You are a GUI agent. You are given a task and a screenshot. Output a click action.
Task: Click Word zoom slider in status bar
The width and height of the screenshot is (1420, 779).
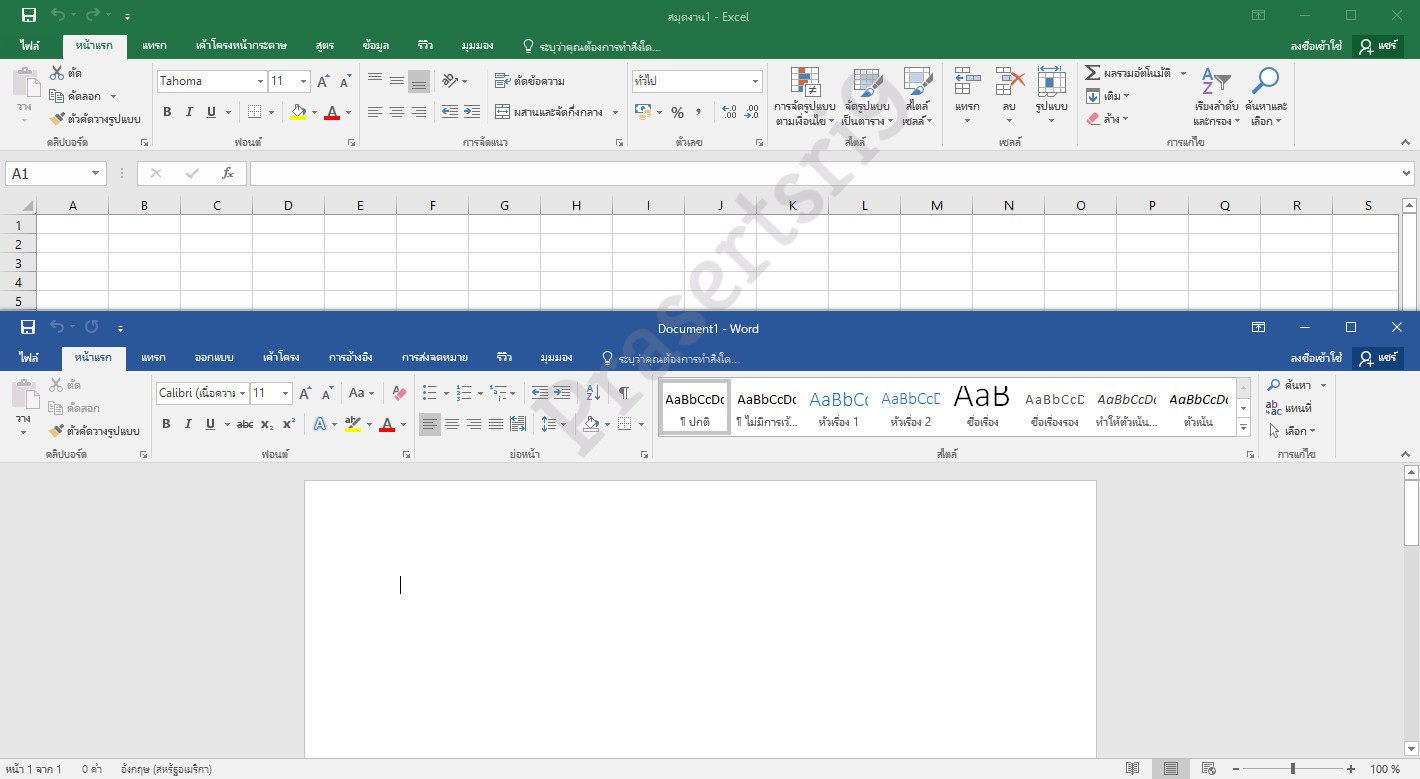pyautogui.click(x=1294, y=769)
